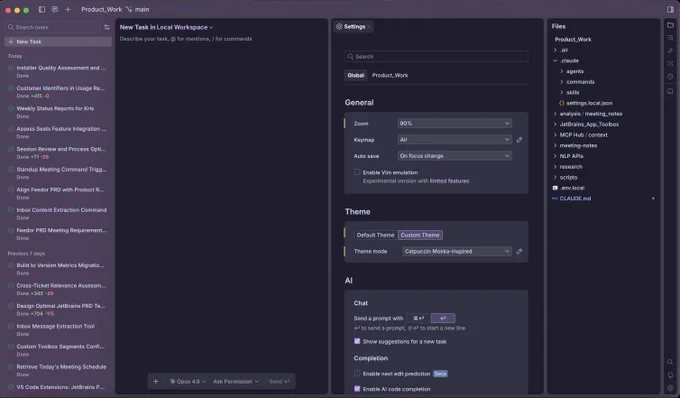This screenshot has height=398, width=680.
Task: Choose Cmd+Enter to send a prompt
Action: (418, 318)
